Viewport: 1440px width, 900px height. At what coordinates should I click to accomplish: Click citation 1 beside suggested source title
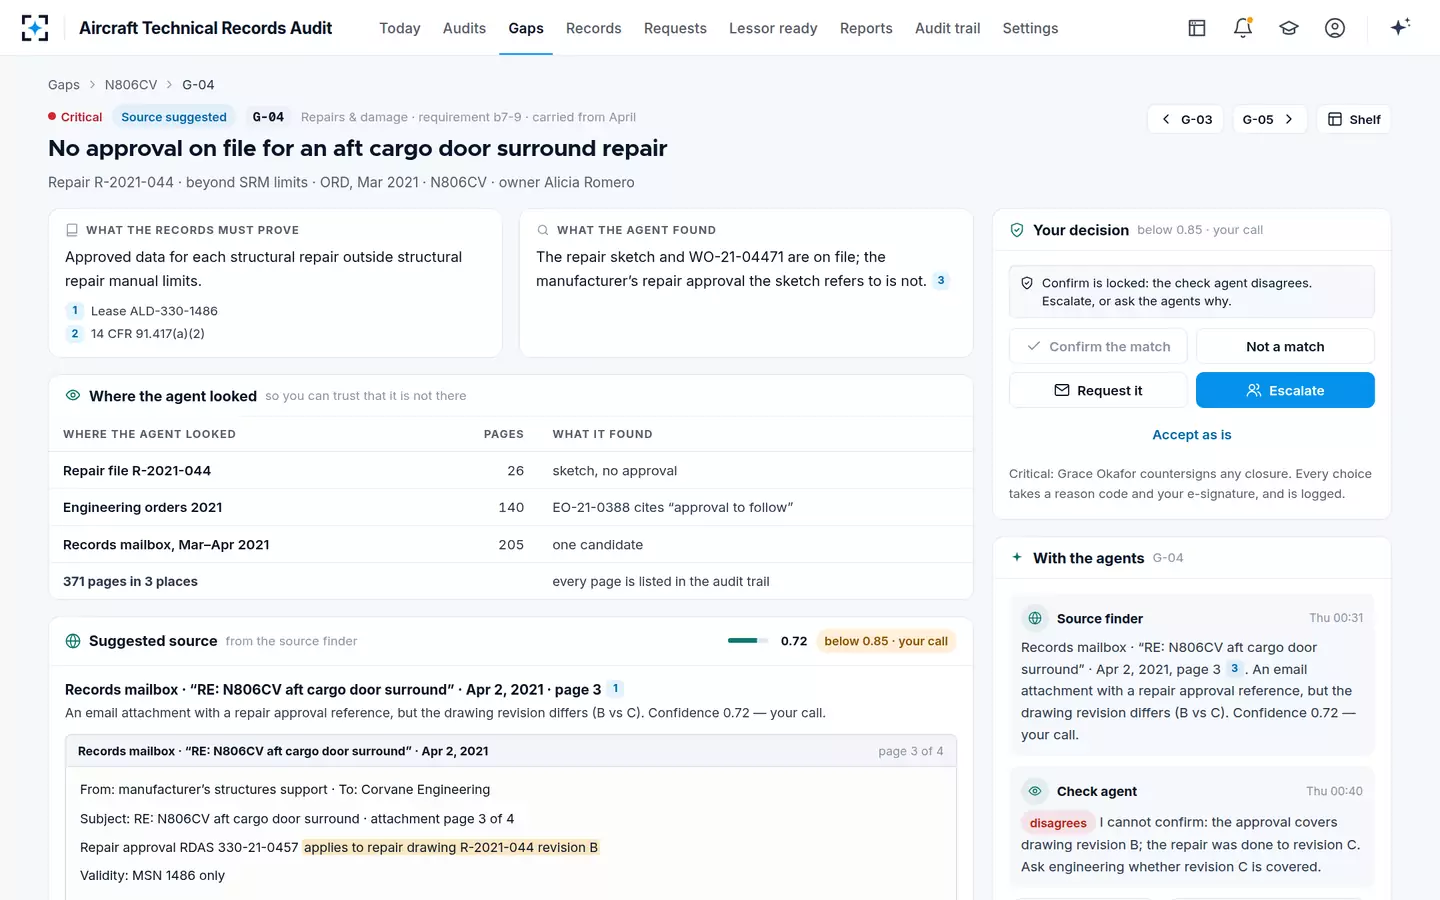point(615,689)
